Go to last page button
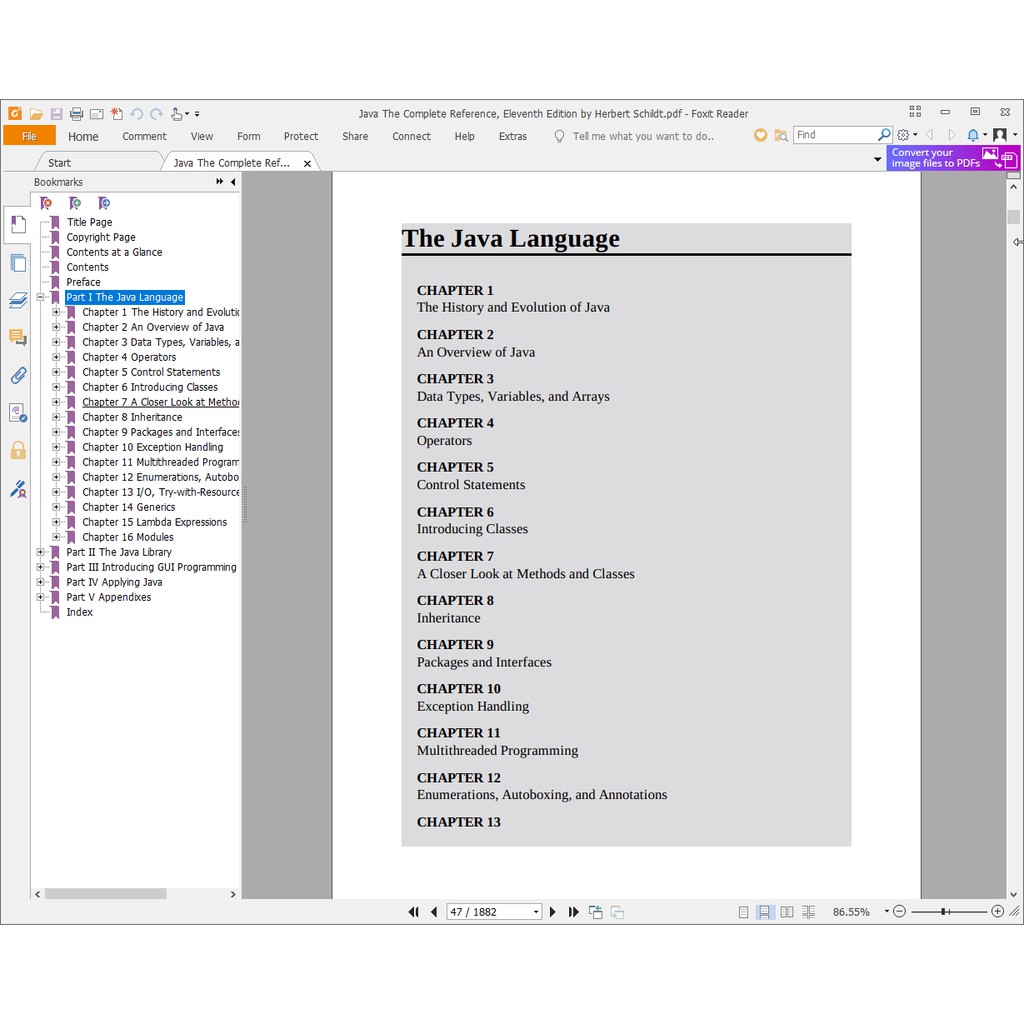This screenshot has width=1024, height=1024. tap(573, 912)
